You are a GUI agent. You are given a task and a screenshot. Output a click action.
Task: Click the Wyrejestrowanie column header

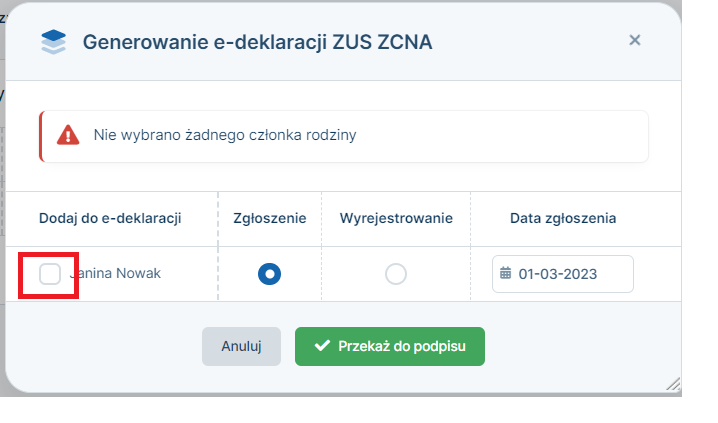[x=396, y=218]
